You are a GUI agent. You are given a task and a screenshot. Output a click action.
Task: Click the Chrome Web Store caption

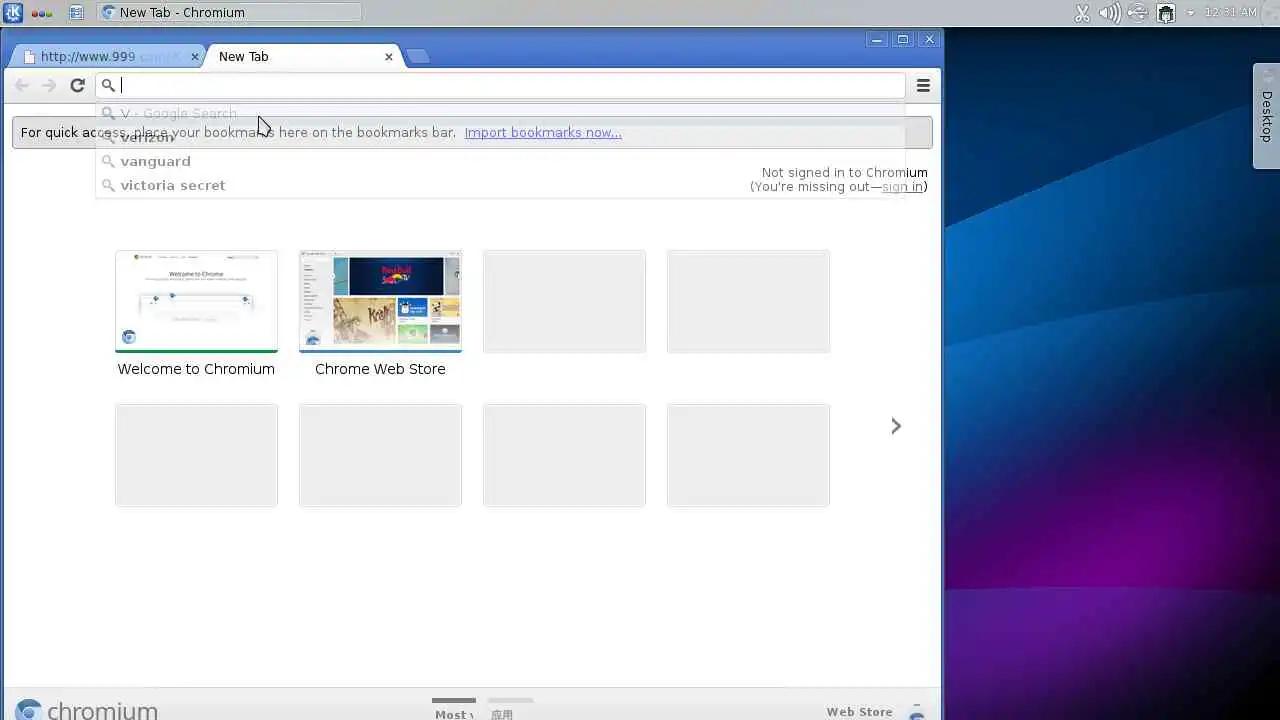(380, 369)
